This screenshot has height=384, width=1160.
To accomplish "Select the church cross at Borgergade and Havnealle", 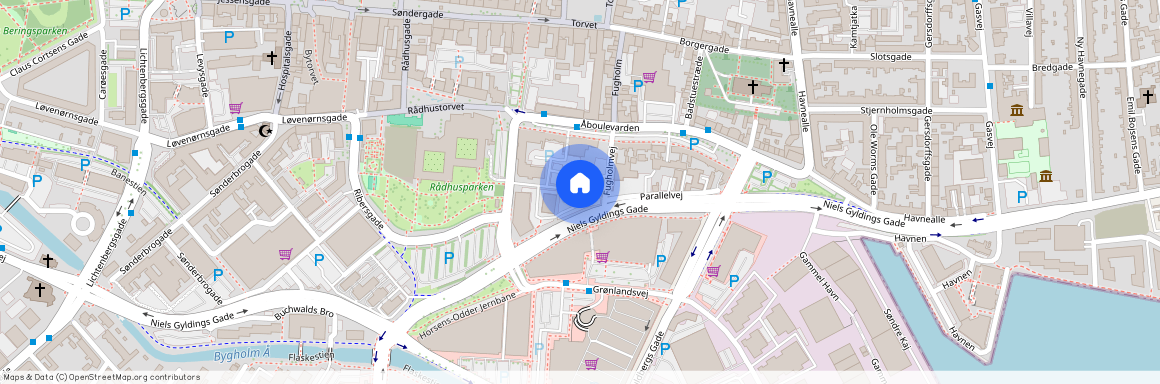I will tap(783, 64).
